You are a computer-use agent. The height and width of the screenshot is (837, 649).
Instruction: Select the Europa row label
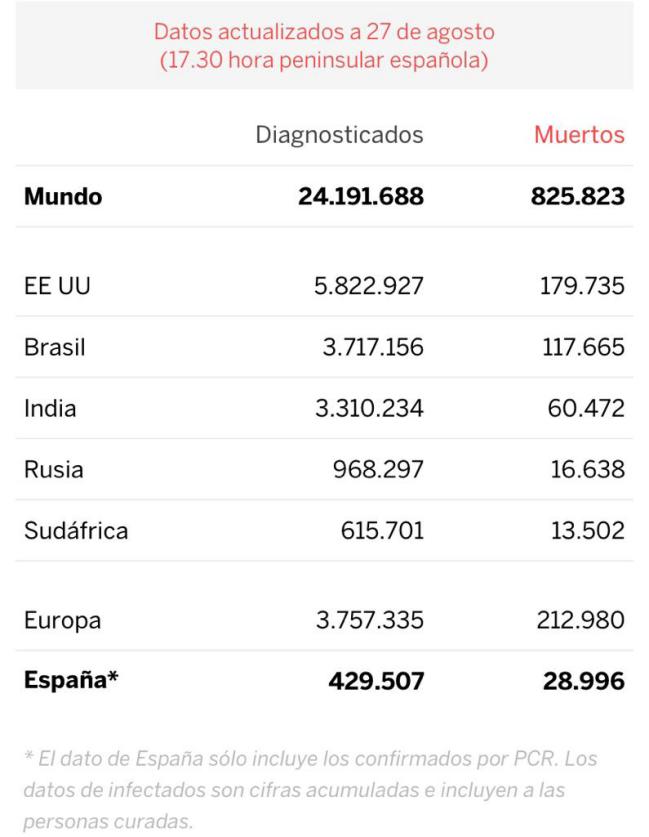[x=62, y=621]
